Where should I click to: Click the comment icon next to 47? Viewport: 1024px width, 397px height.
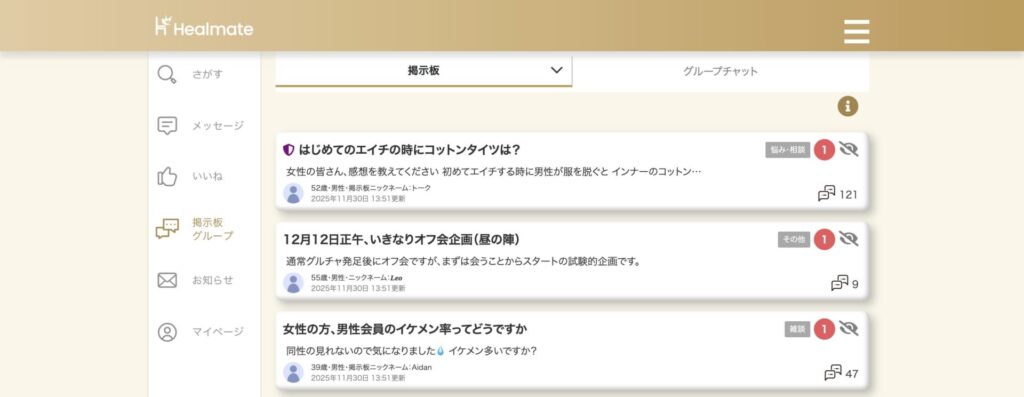pyautogui.click(x=833, y=373)
